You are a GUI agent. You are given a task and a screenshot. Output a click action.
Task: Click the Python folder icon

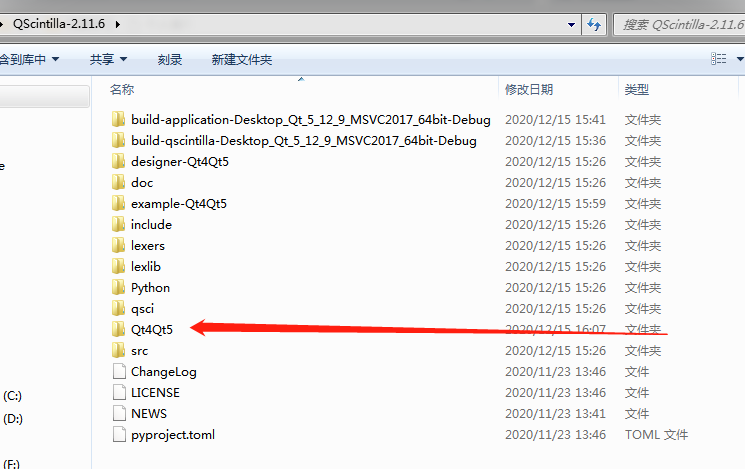tap(118, 287)
